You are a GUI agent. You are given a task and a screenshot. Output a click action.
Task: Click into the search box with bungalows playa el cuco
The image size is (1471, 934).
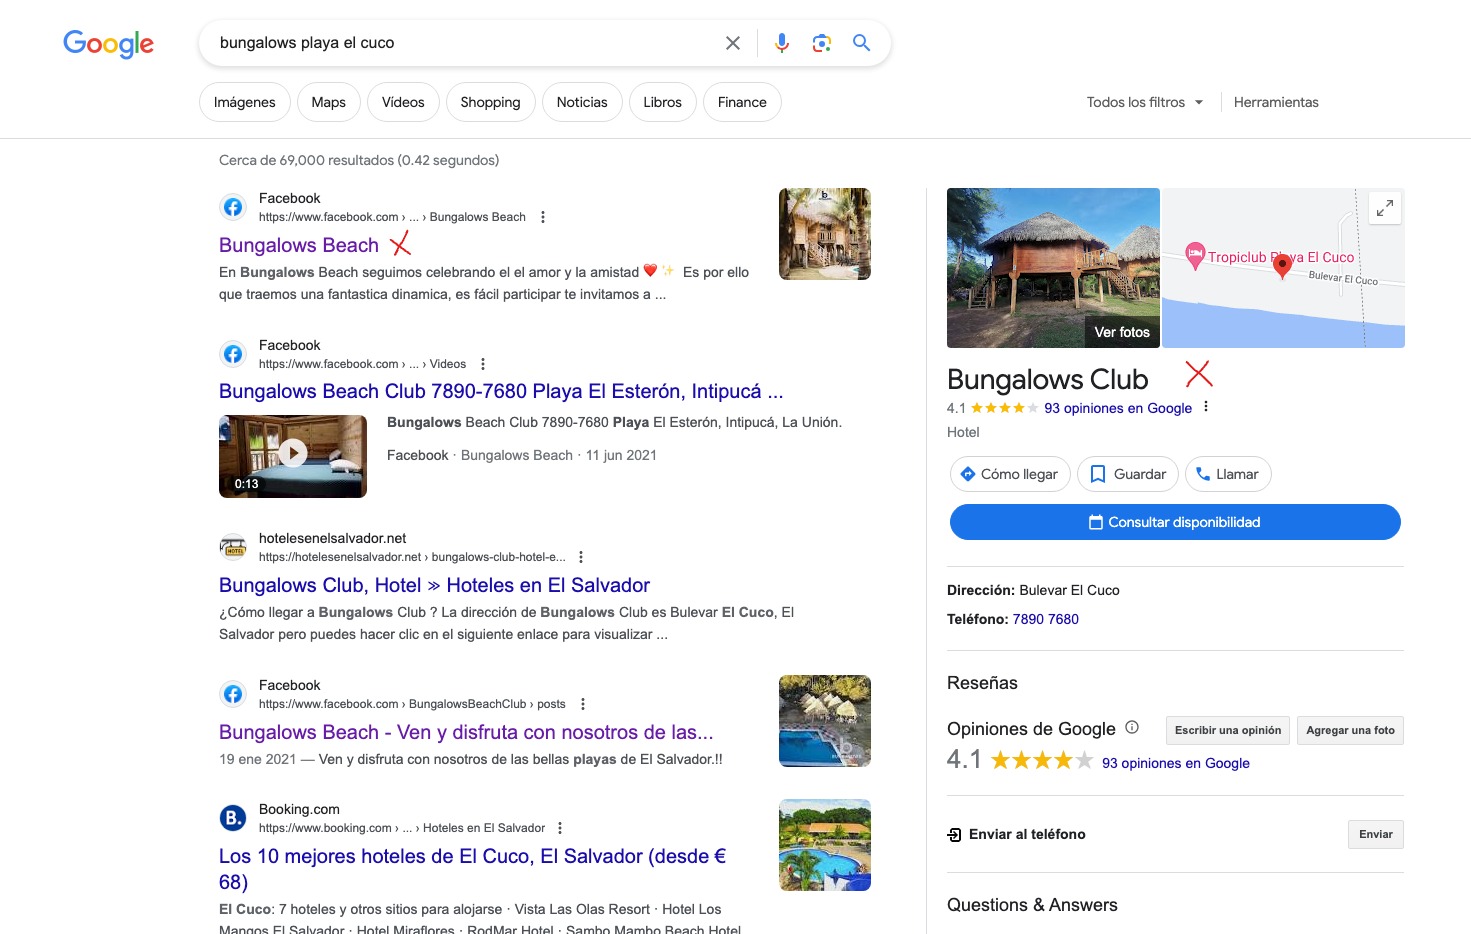pyautogui.click(x=460, y=43)
